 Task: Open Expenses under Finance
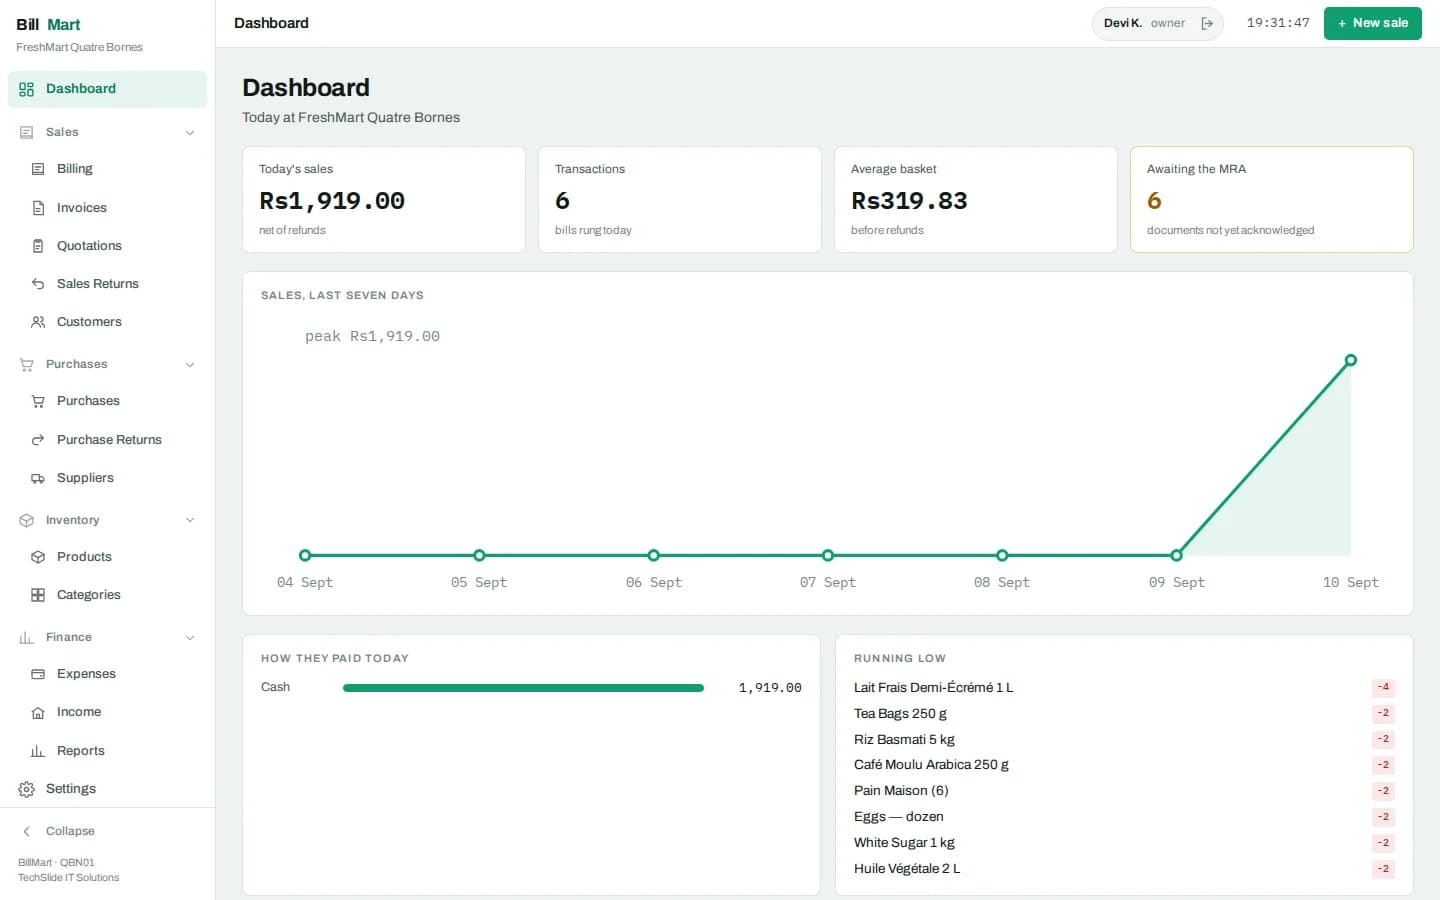tap(107, 674)
